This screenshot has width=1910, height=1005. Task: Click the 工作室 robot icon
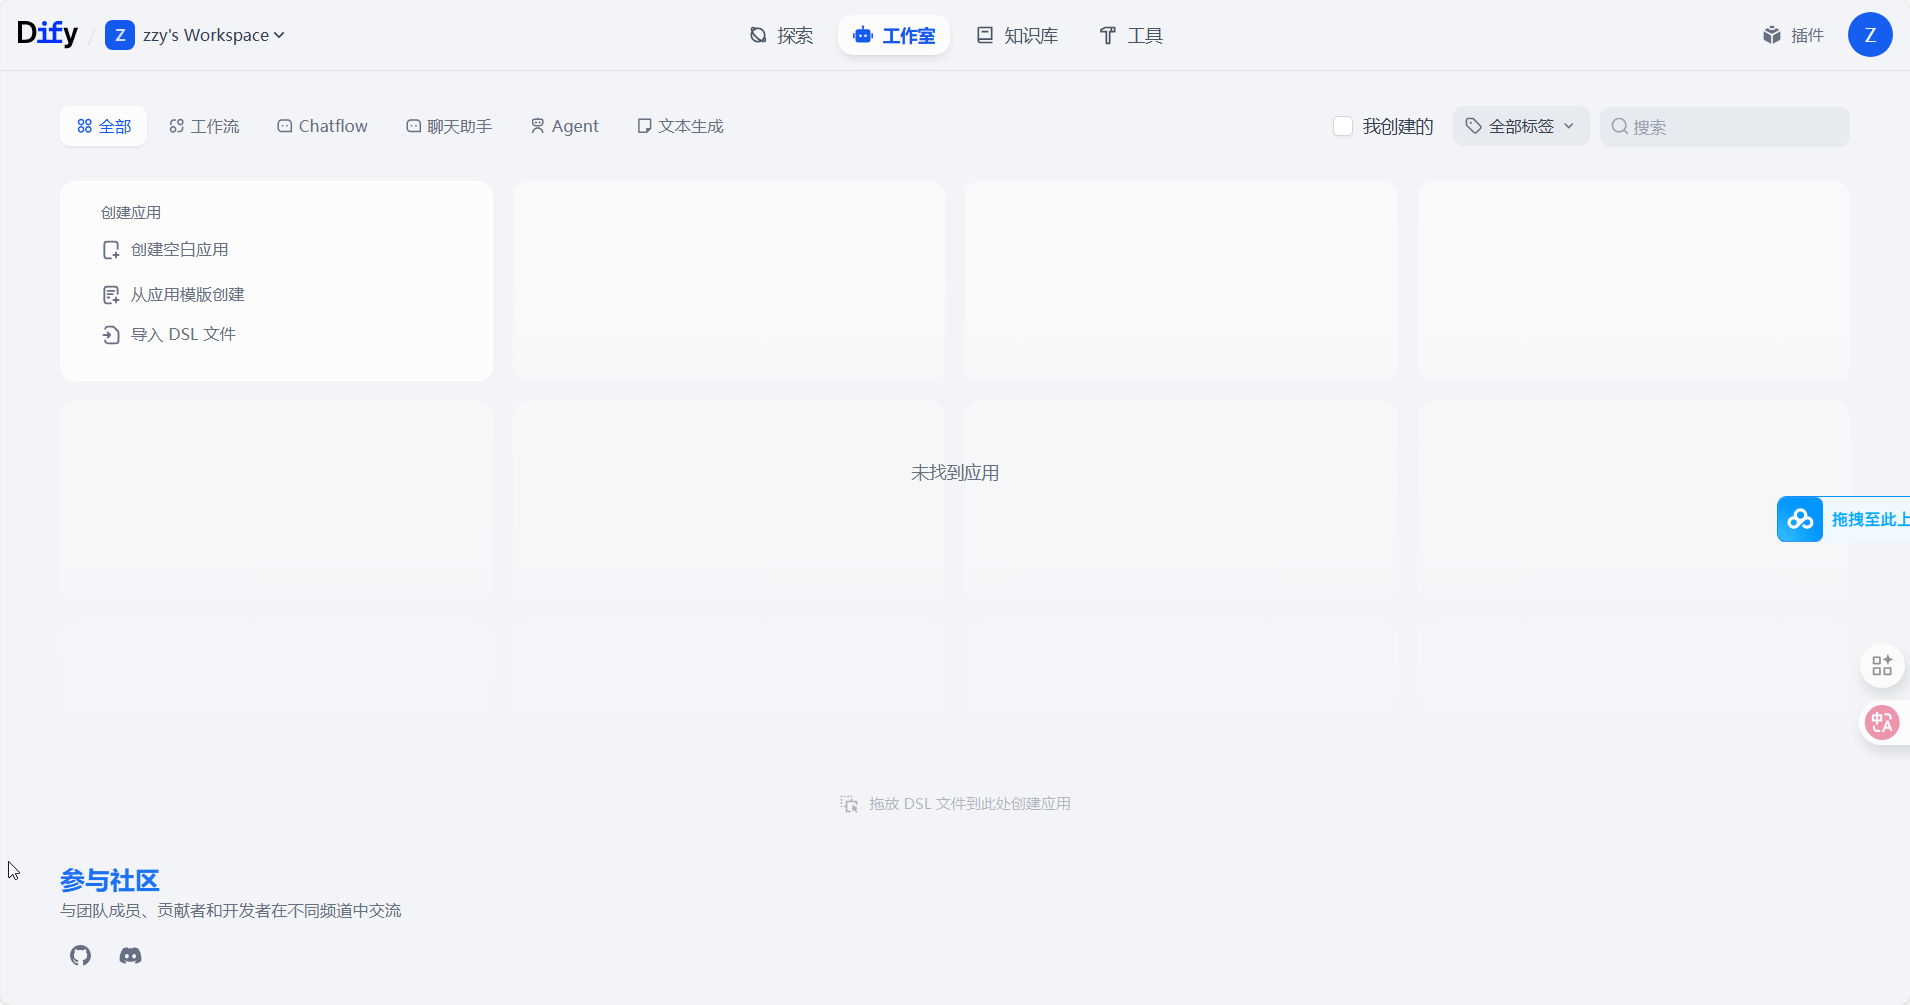tap(863, 36)
